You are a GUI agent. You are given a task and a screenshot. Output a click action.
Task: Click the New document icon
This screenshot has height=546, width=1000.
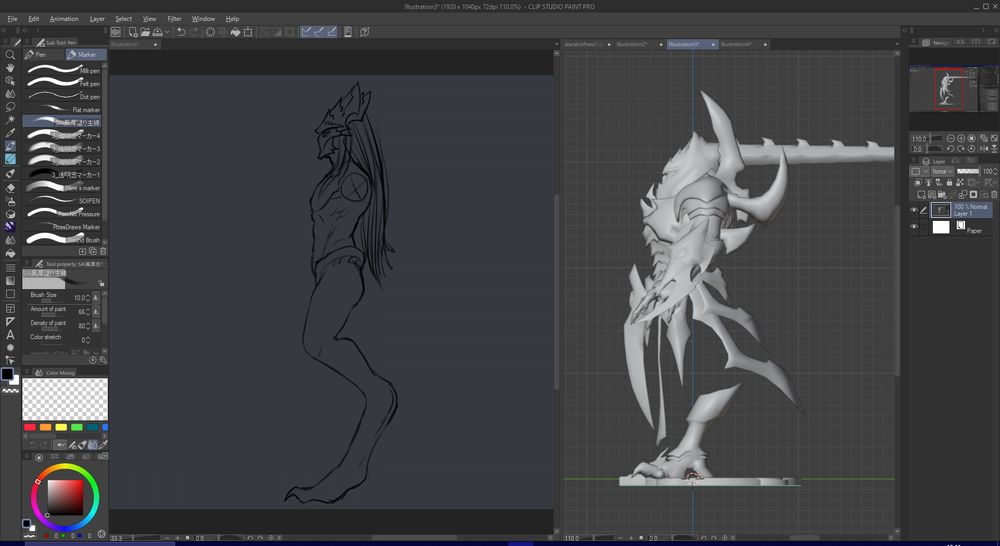133,32
